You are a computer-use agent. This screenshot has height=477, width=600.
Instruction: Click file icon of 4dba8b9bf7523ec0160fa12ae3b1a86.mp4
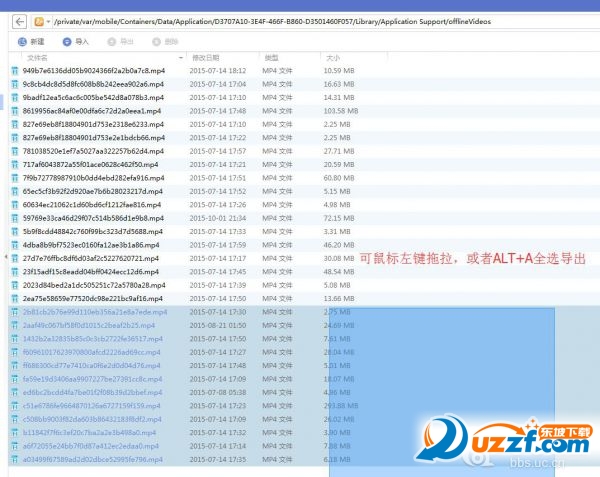[x=15, y=245]
